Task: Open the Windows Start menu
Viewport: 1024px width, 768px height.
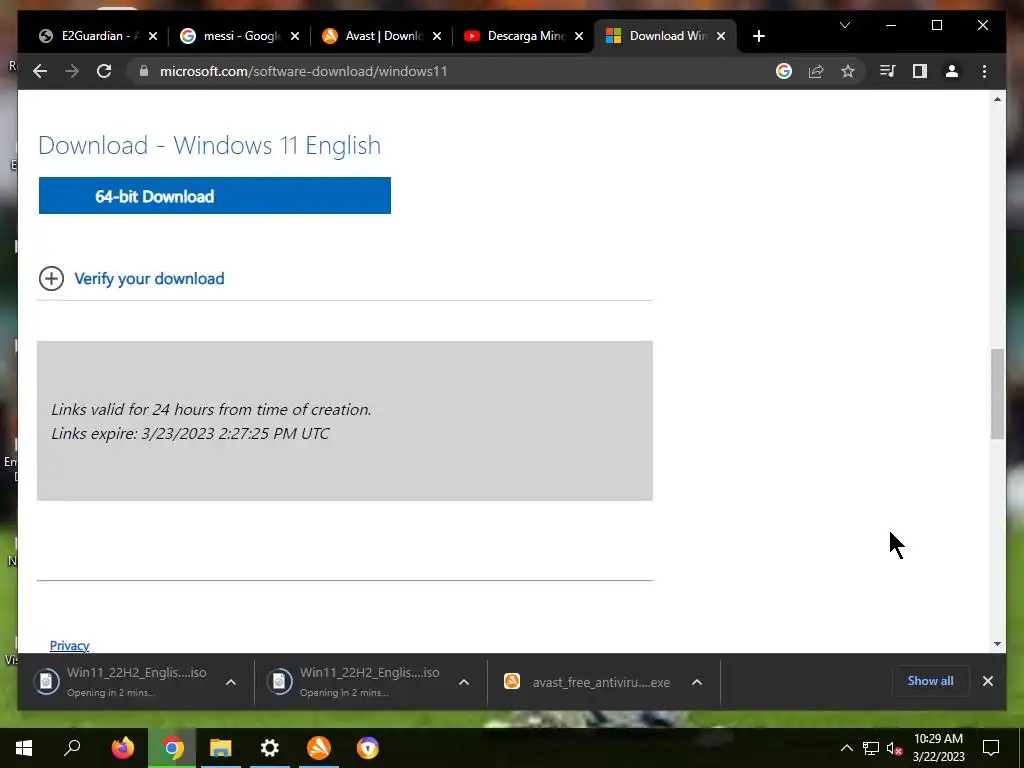Action: [24, 748]
